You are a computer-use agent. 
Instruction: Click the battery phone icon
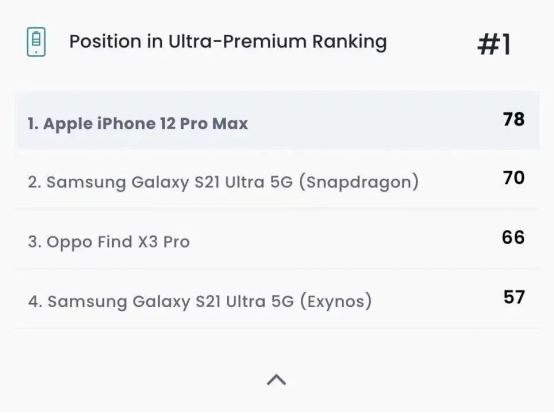click(36, 42)
